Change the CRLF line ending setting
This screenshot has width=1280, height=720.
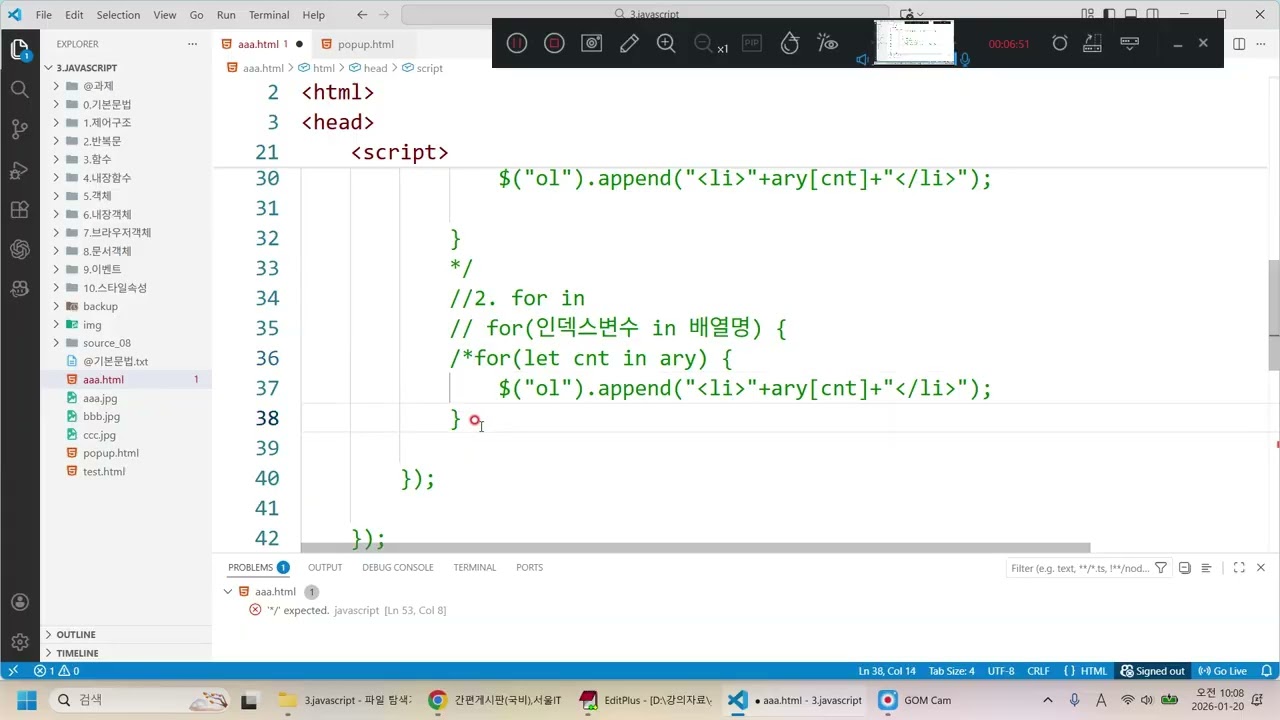[1038, 671]
